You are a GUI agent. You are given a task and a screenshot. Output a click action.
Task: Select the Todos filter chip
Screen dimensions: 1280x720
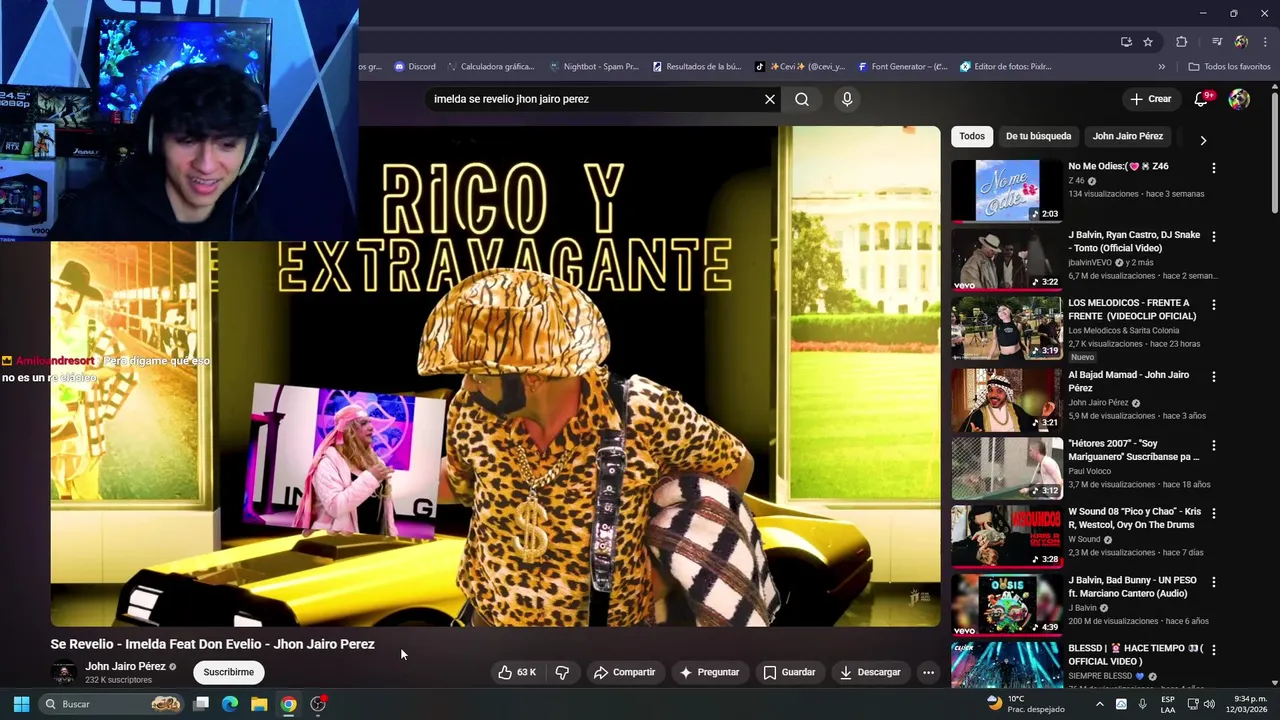(x=971, y=136)
